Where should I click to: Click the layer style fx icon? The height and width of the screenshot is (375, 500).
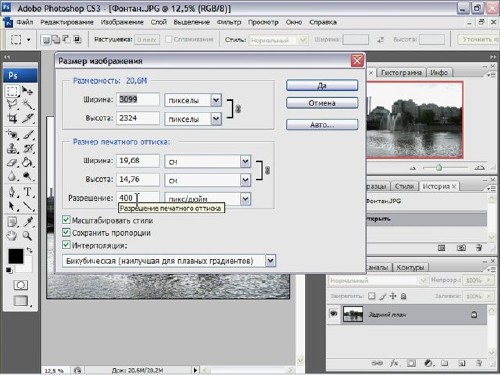(x=394, y=363)
